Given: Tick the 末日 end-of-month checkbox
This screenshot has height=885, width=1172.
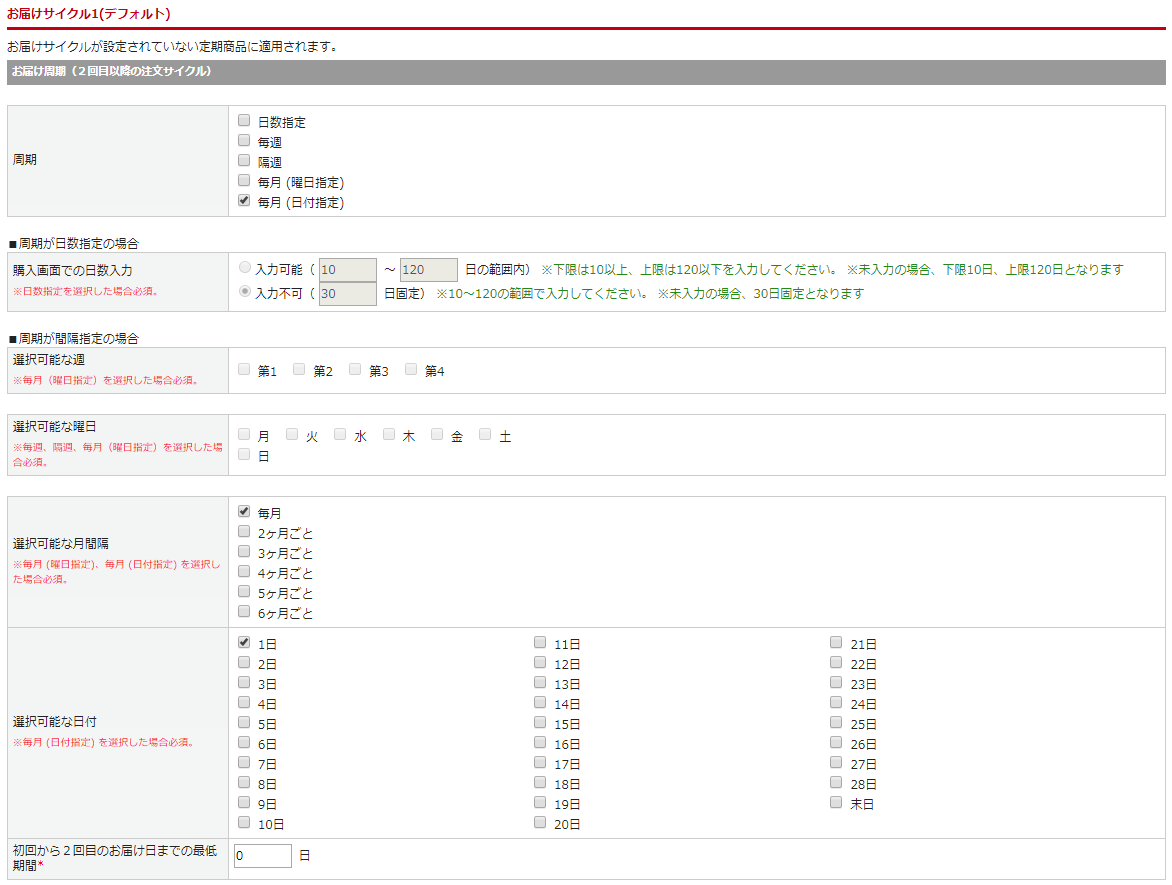Looking at the screenshot, I should click(x=836, y=803).
